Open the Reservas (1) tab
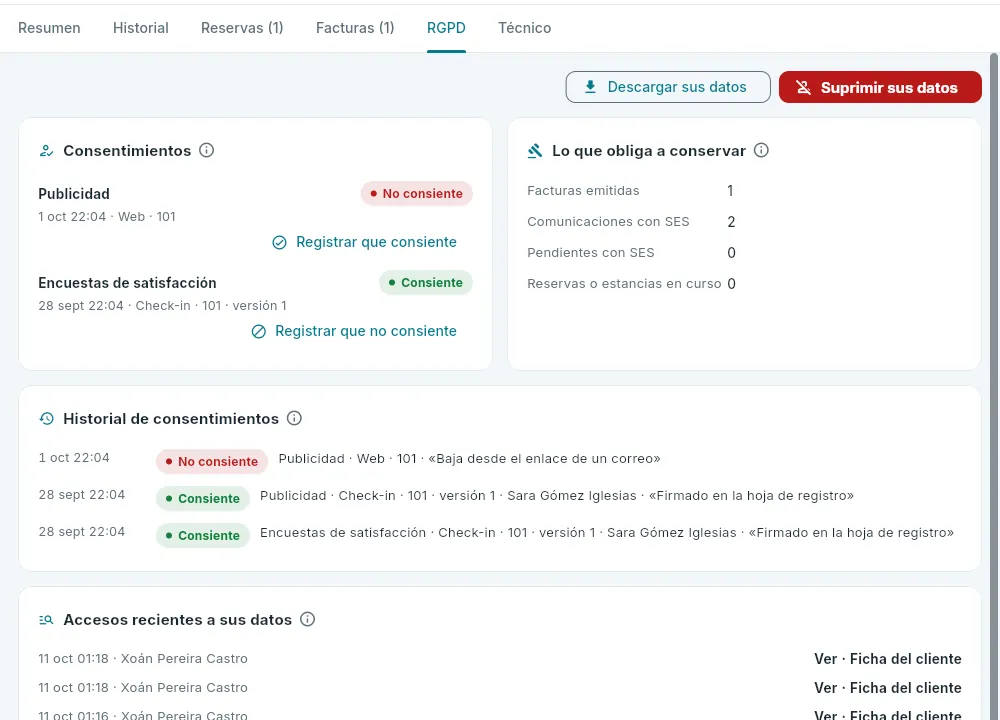The width and height of the screenshot is (1000, 720). click(242, 28)
